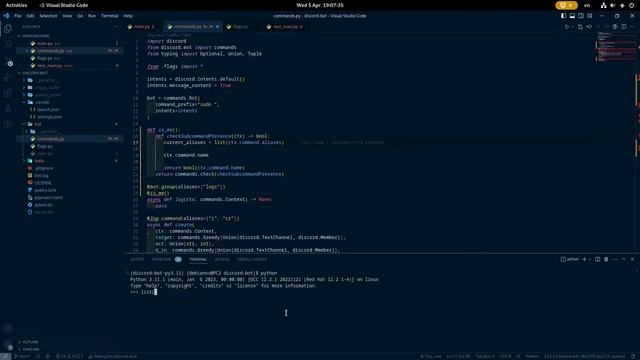Open the File menu
Screen dimensions: 640x360
(x=18, y=16)
